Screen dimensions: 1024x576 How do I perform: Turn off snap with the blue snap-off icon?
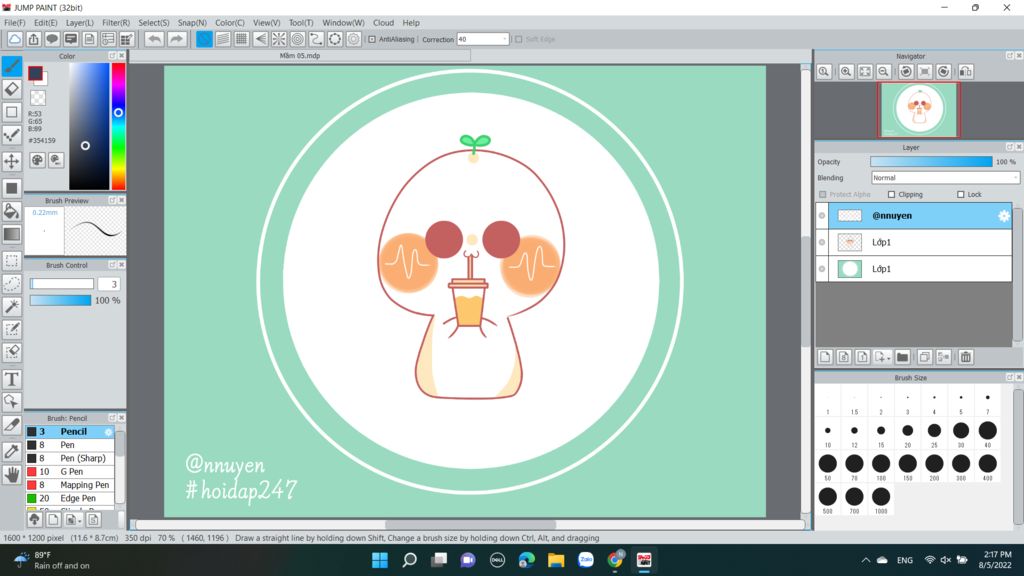[204, 39]
